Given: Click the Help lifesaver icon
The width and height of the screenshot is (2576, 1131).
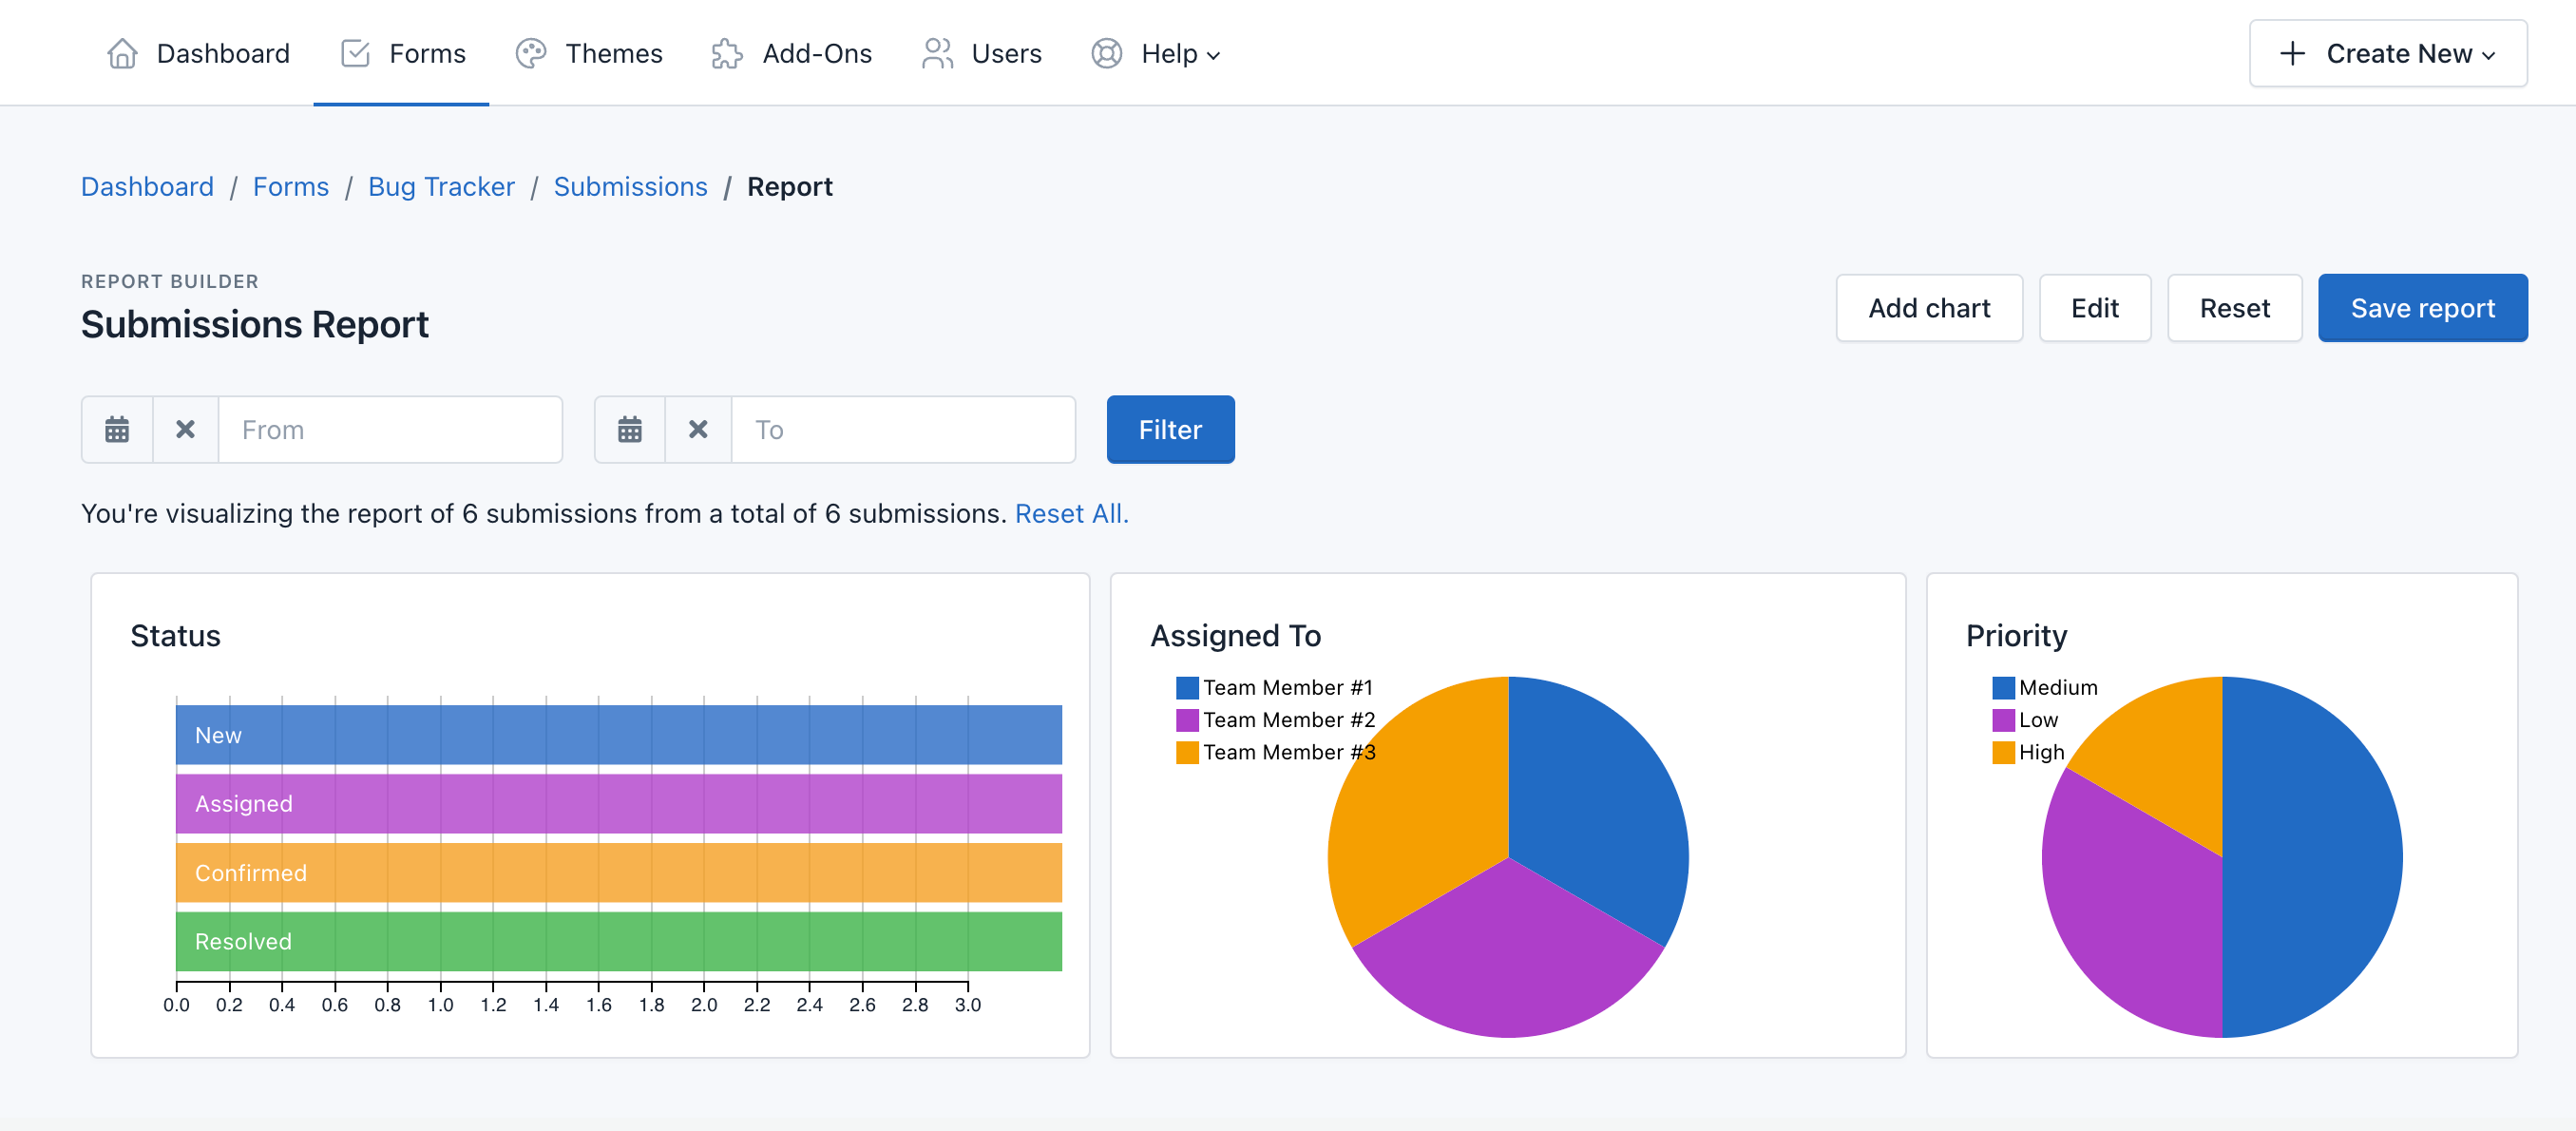Looking at the screenshot, I should tap(1106, 53).
